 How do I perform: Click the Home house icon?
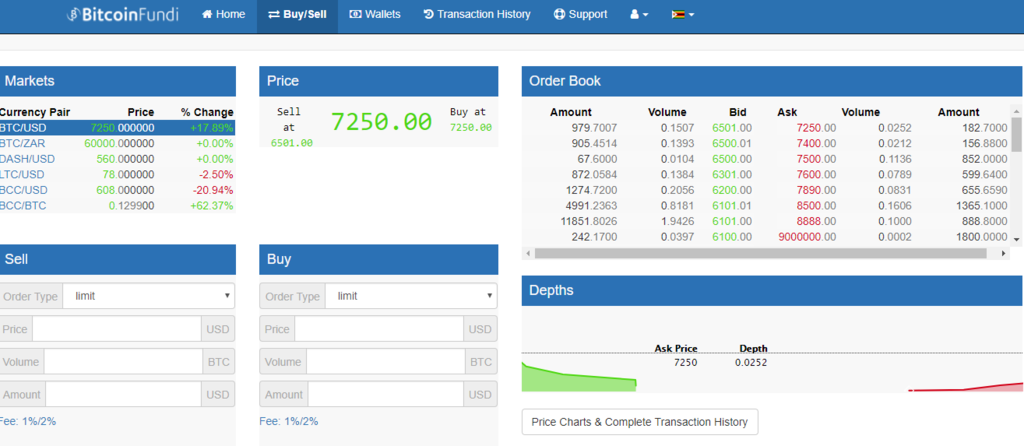pos(207,14)
